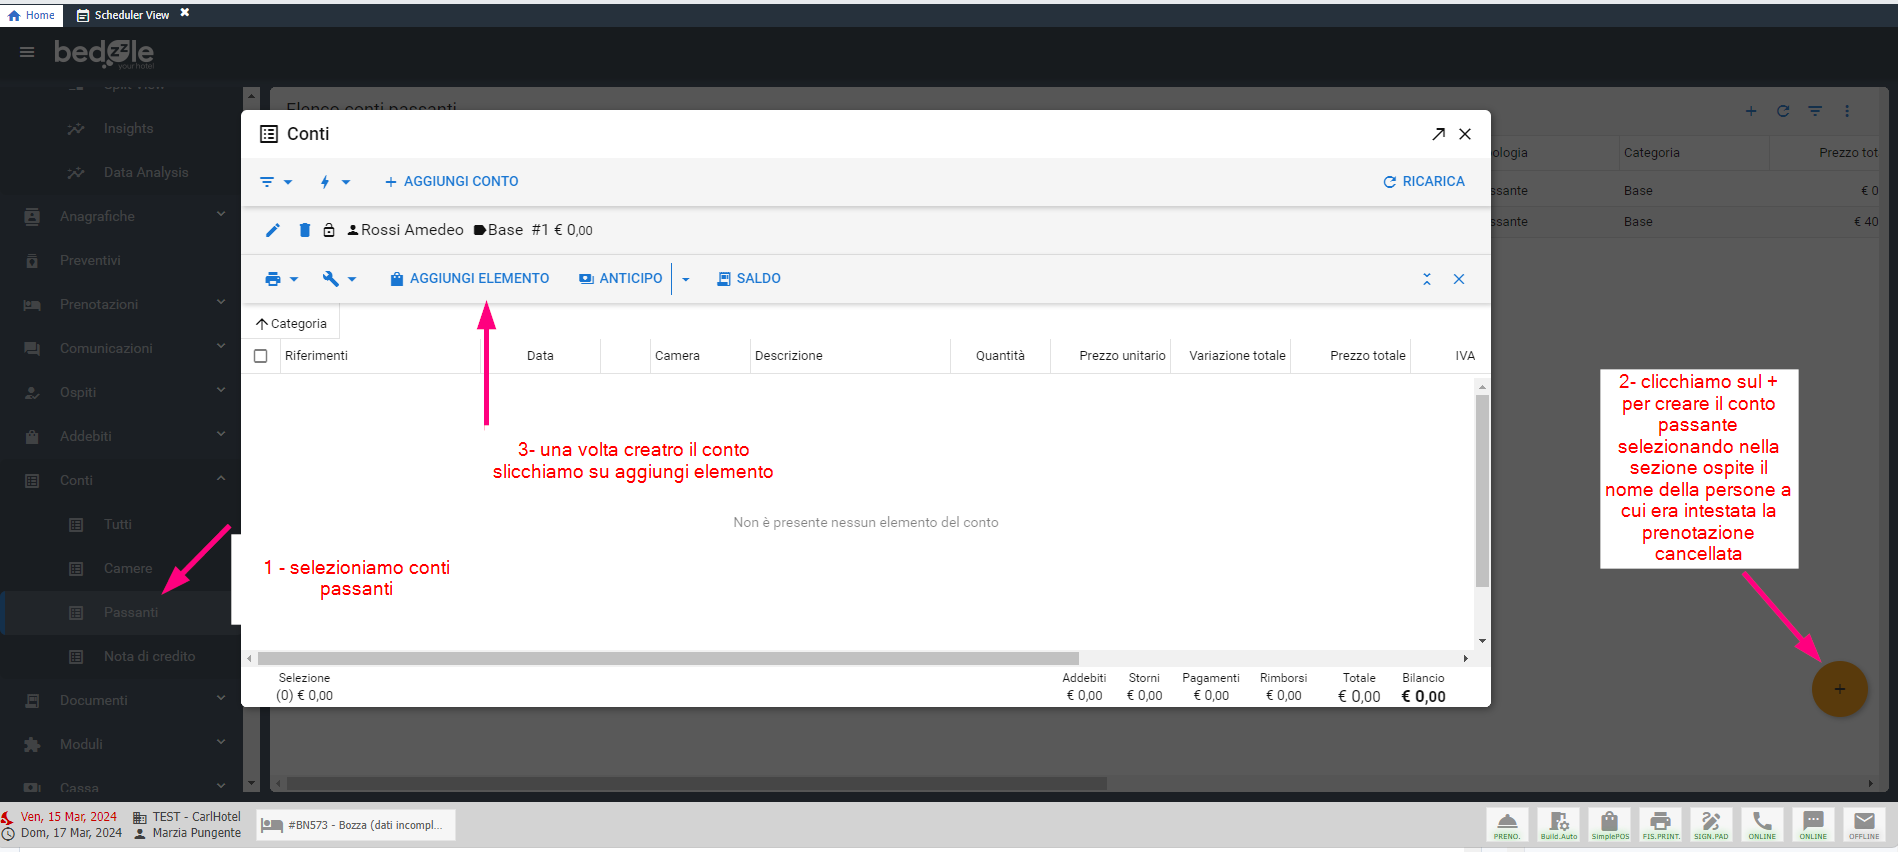Image resolution: width=1898 pixels, height=852 pixels.
Task: Open the filter dropdown in Conti toolbar
Action: [275, 182]
